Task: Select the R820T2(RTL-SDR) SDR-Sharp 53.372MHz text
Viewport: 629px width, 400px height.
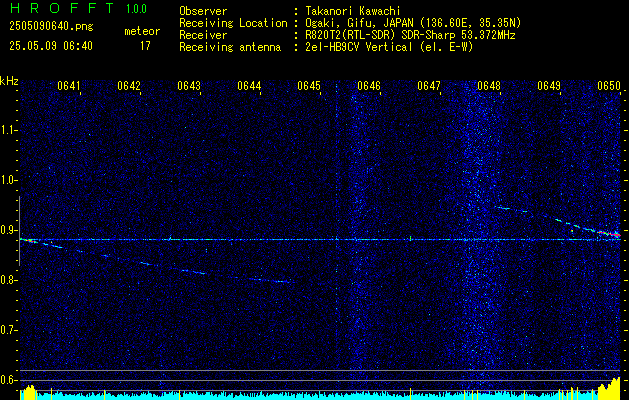Action: [x=410, y=35]
